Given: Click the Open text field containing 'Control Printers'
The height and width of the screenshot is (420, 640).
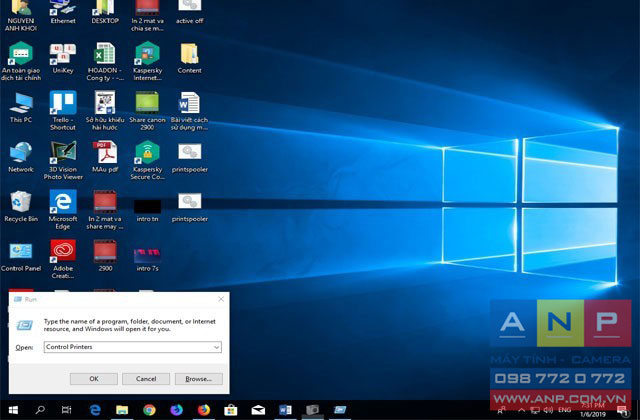Looking at the screenshot, I should [x=128, y=347].
